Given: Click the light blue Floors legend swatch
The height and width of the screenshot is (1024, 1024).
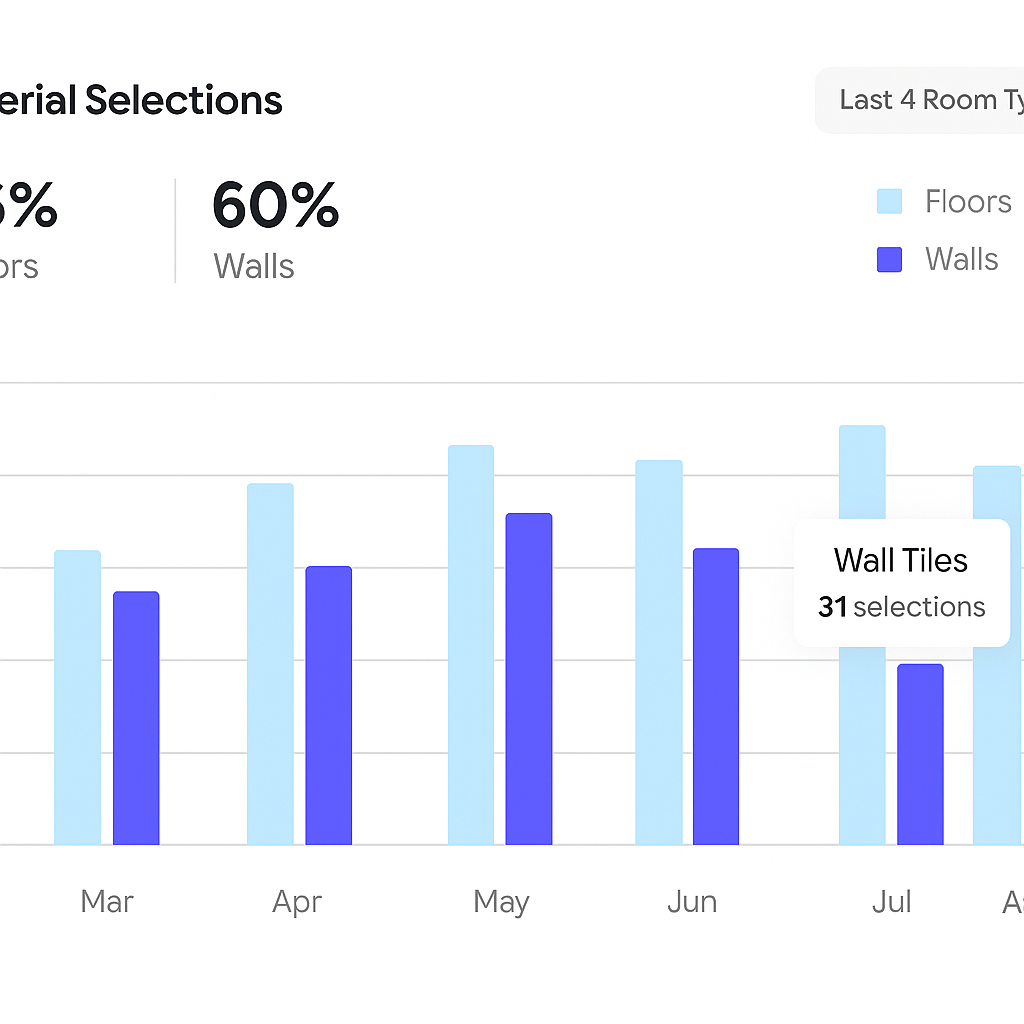Looking at the screenshot, I should tap(889, 202).
